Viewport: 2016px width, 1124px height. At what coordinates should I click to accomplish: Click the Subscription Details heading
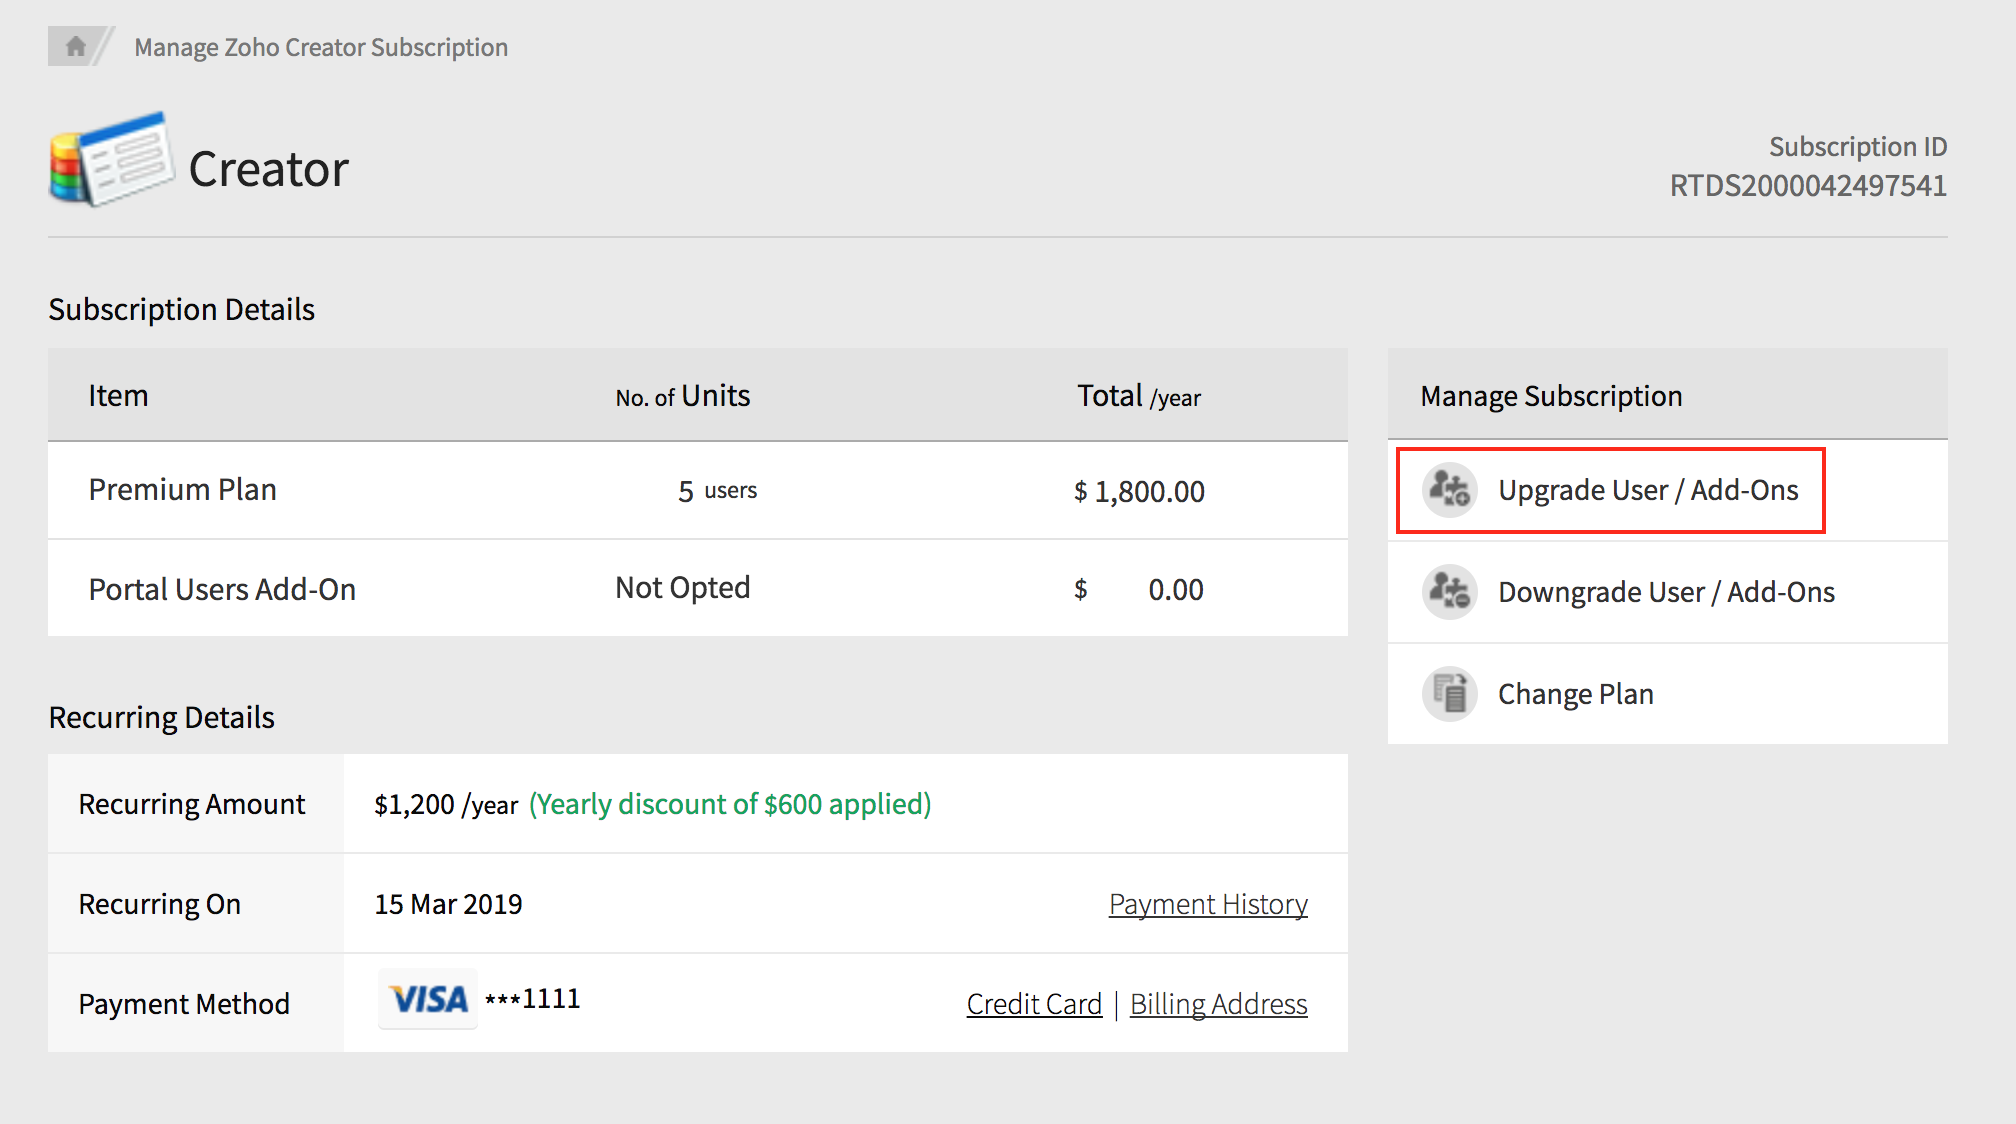pos(181,310)
